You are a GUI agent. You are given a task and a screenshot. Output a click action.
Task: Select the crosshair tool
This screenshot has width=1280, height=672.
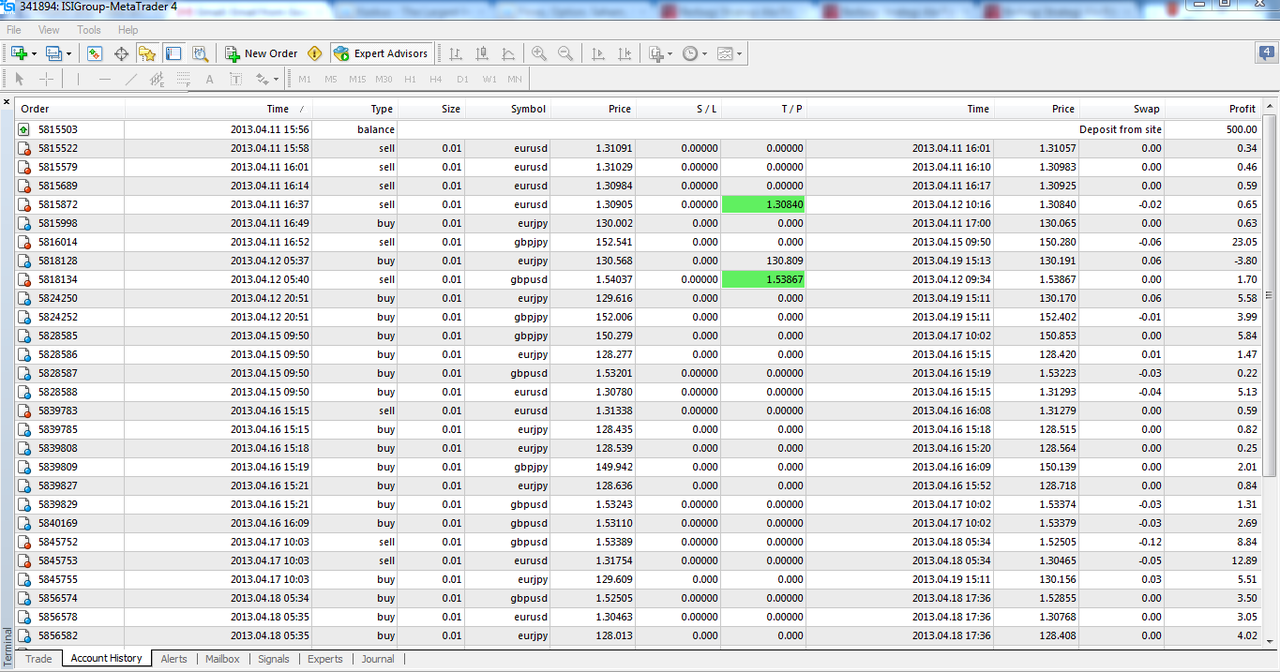[x=46, y=79]
